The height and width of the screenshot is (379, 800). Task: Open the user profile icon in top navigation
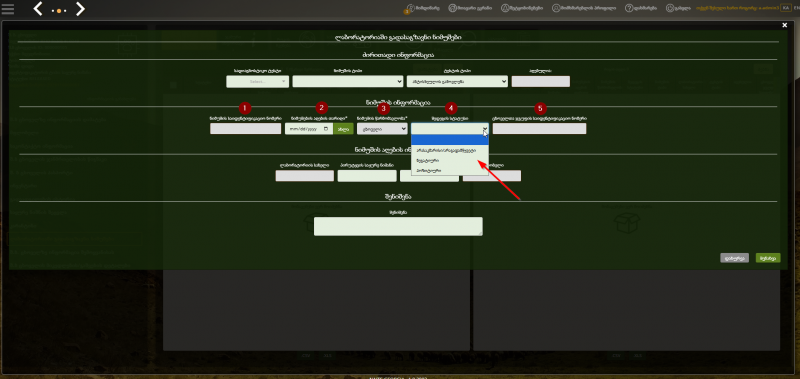point(556,8)
